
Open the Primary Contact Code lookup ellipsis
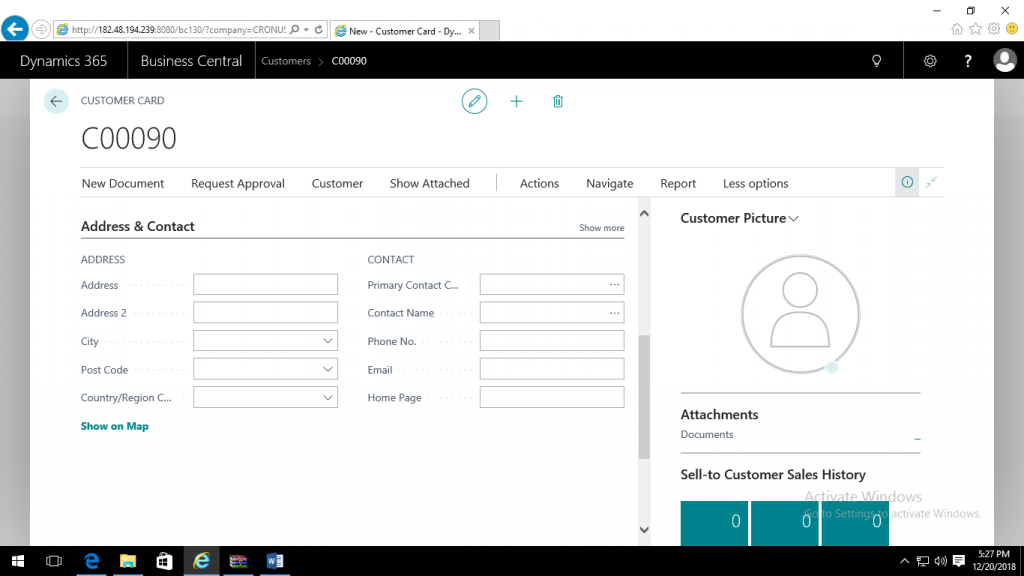(615, 284)
